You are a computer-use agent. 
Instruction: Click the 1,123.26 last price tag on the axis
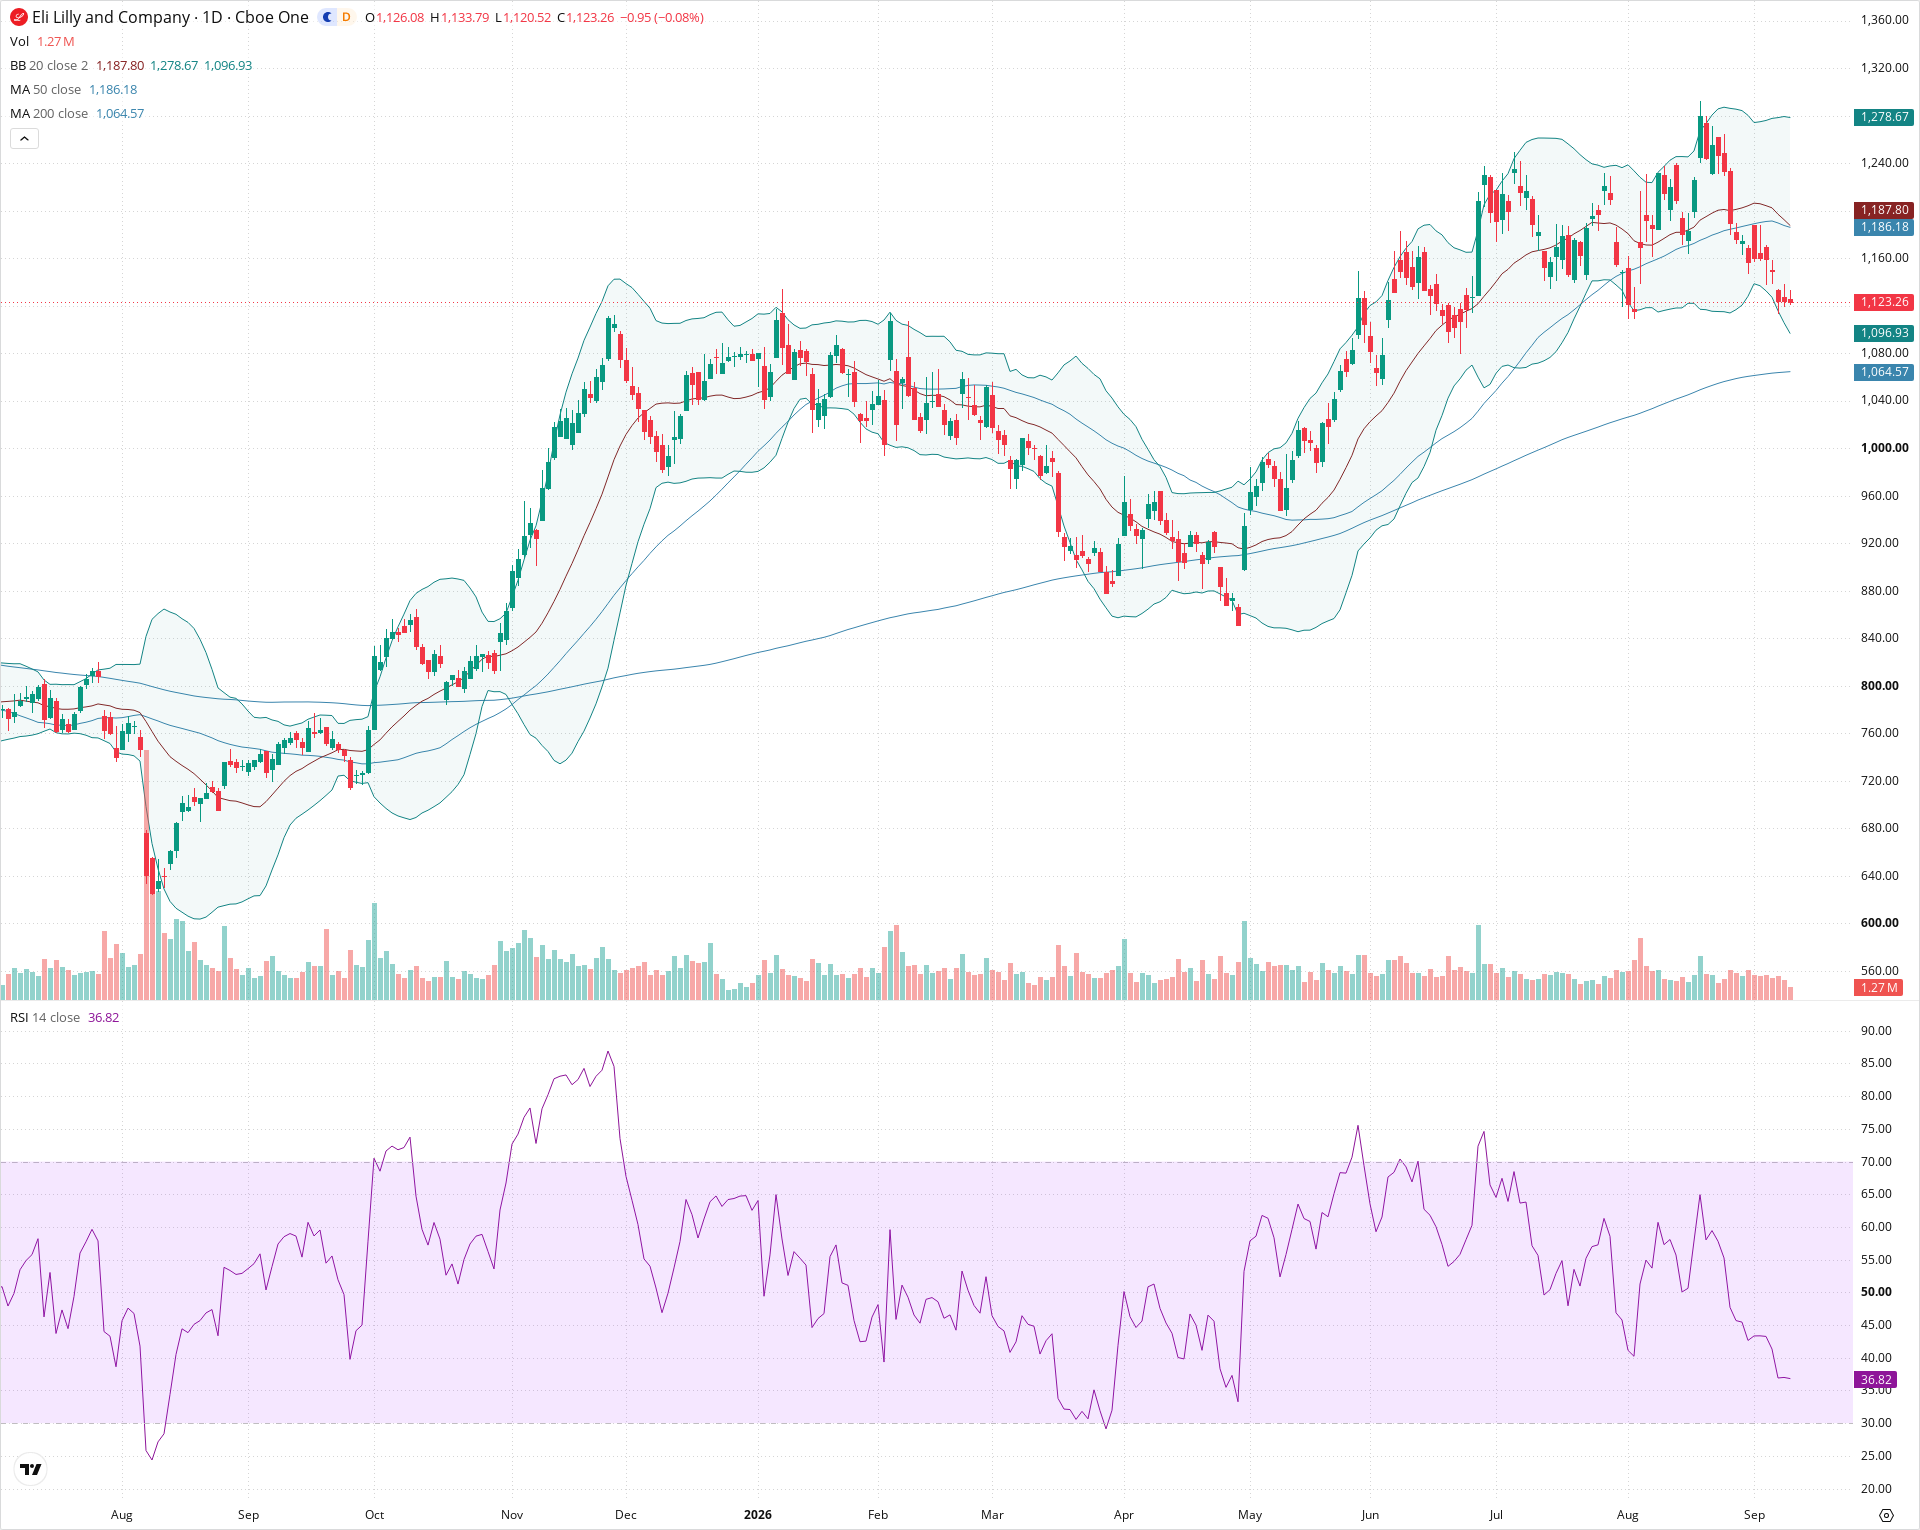[x=1884, y=302]
